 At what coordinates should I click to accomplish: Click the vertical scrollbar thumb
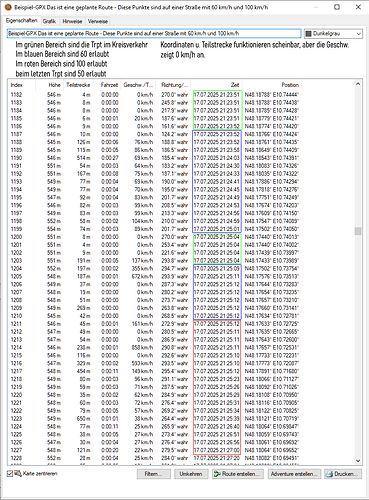coord(358,231)
